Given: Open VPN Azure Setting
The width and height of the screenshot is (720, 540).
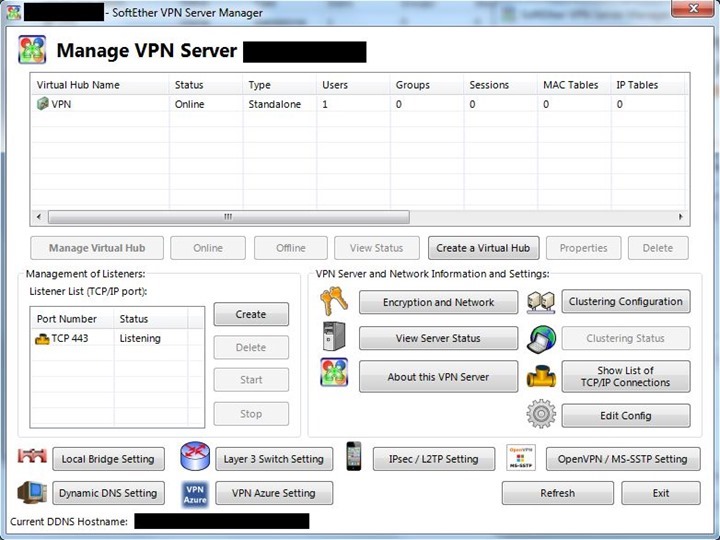Looking at the screenshot, I should pos(274,493).
